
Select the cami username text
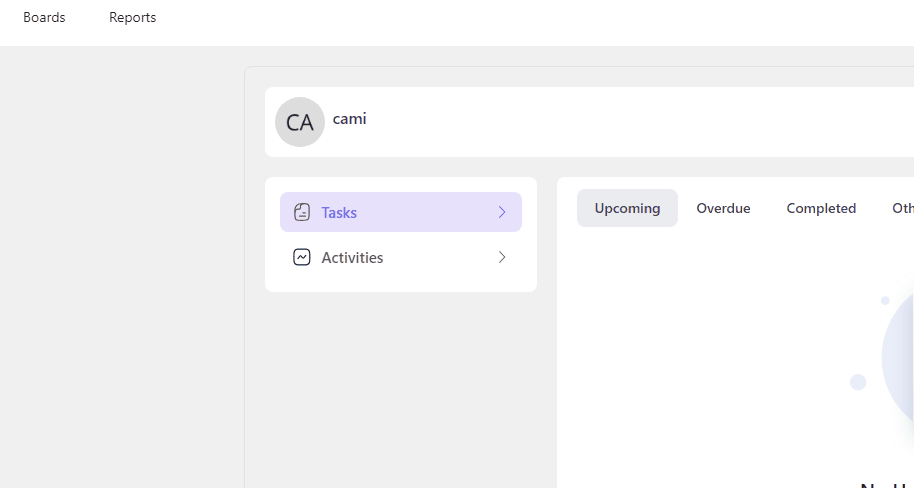click(x=349, y=119)
